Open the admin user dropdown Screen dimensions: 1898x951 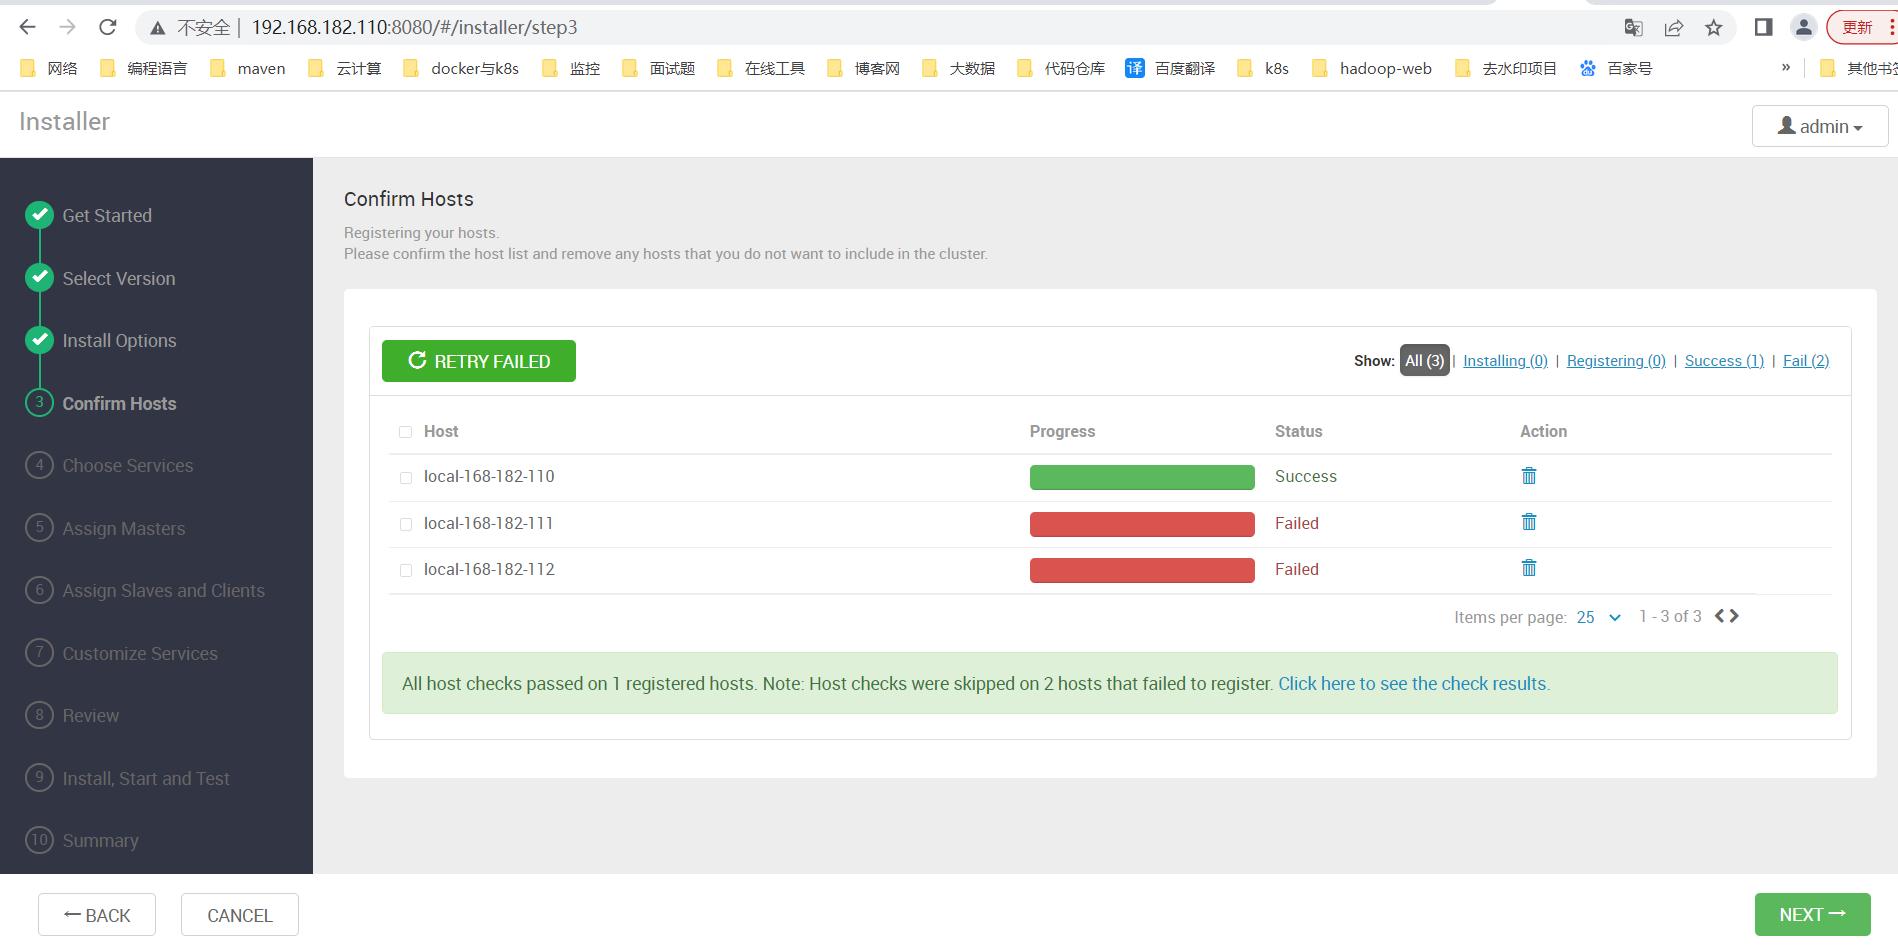[x=1819, y=126]
